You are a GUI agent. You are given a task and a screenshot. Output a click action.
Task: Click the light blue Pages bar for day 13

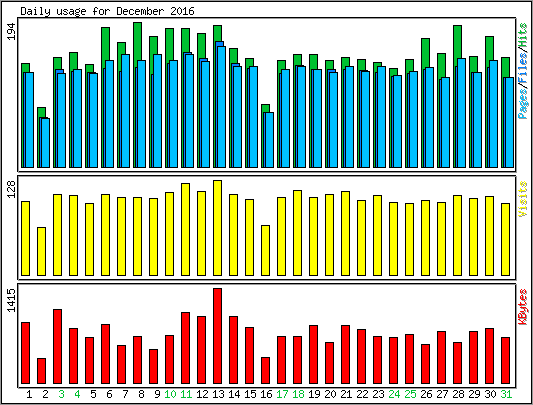222,107
